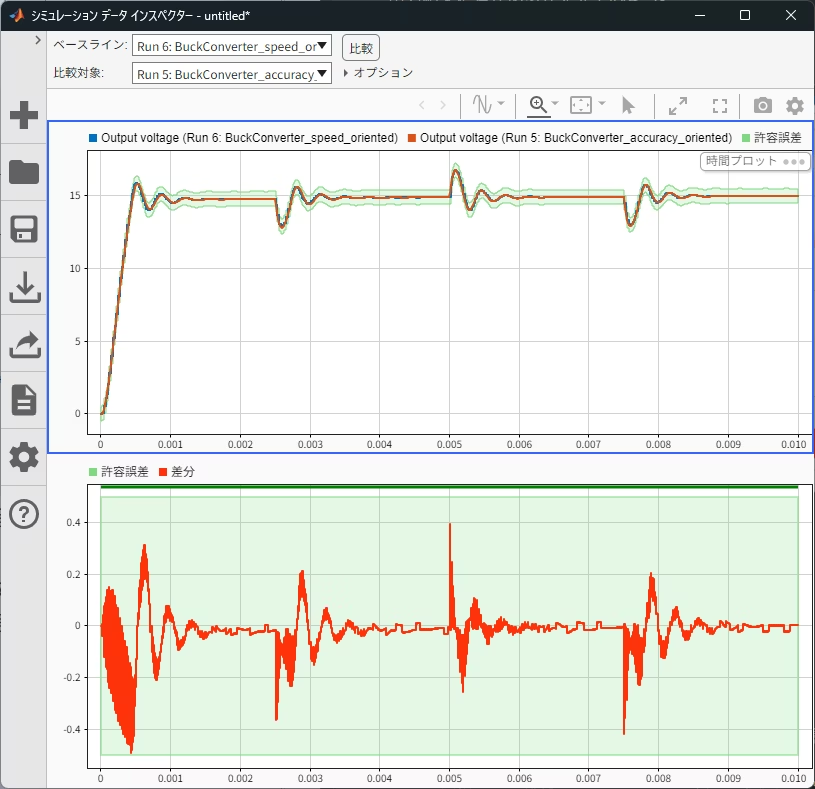Toggle full screen with the corner brackets icon
The image size is (815, 789).
(x=719, y=105)
